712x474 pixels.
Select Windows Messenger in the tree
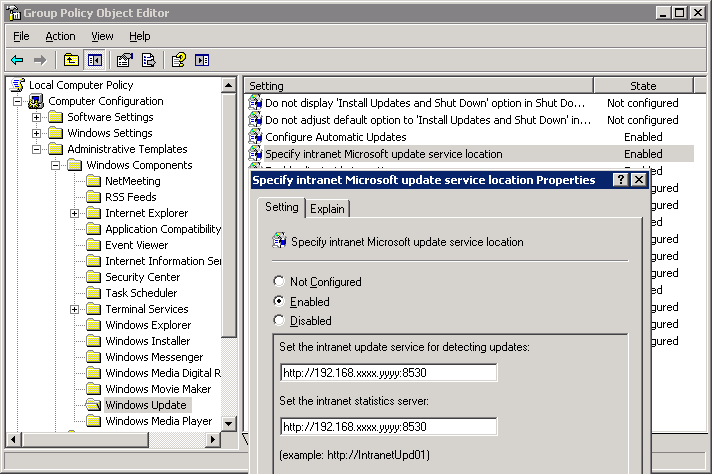(154, 357)
